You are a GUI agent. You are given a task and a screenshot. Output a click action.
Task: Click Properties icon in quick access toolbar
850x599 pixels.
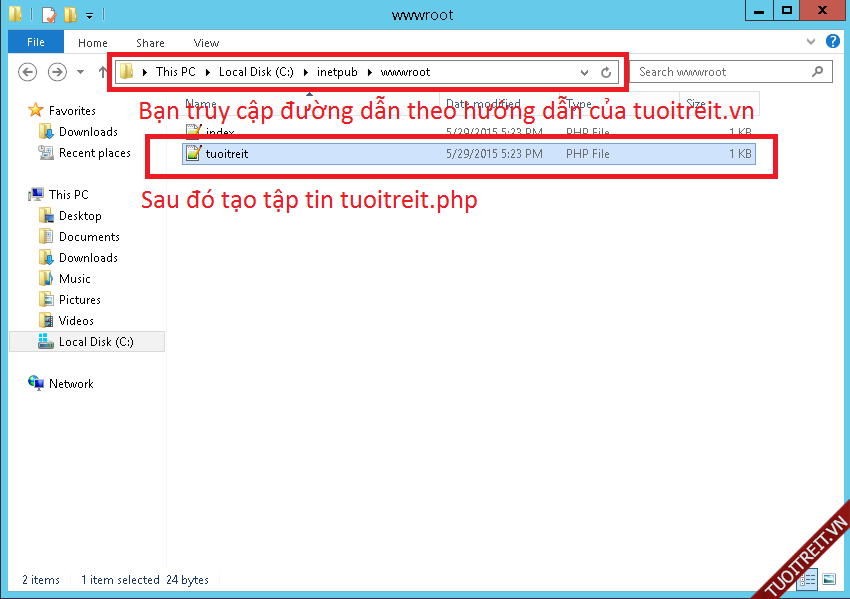point(48,15)
